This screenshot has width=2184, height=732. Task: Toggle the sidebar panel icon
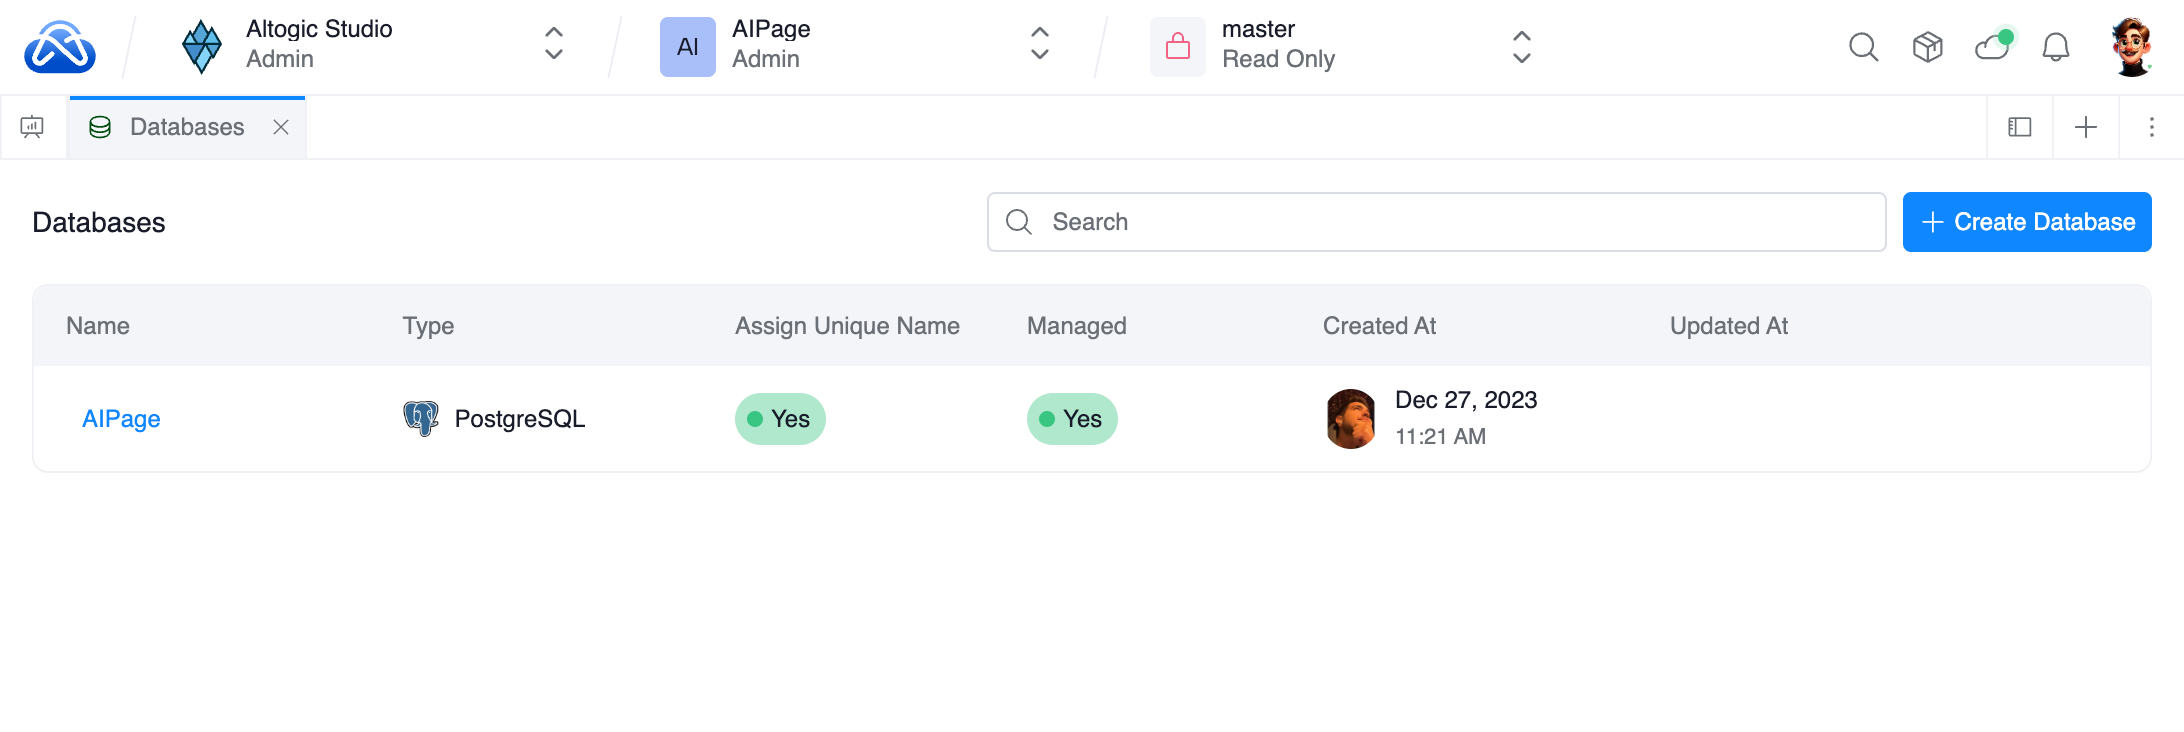coord(2020,127)
